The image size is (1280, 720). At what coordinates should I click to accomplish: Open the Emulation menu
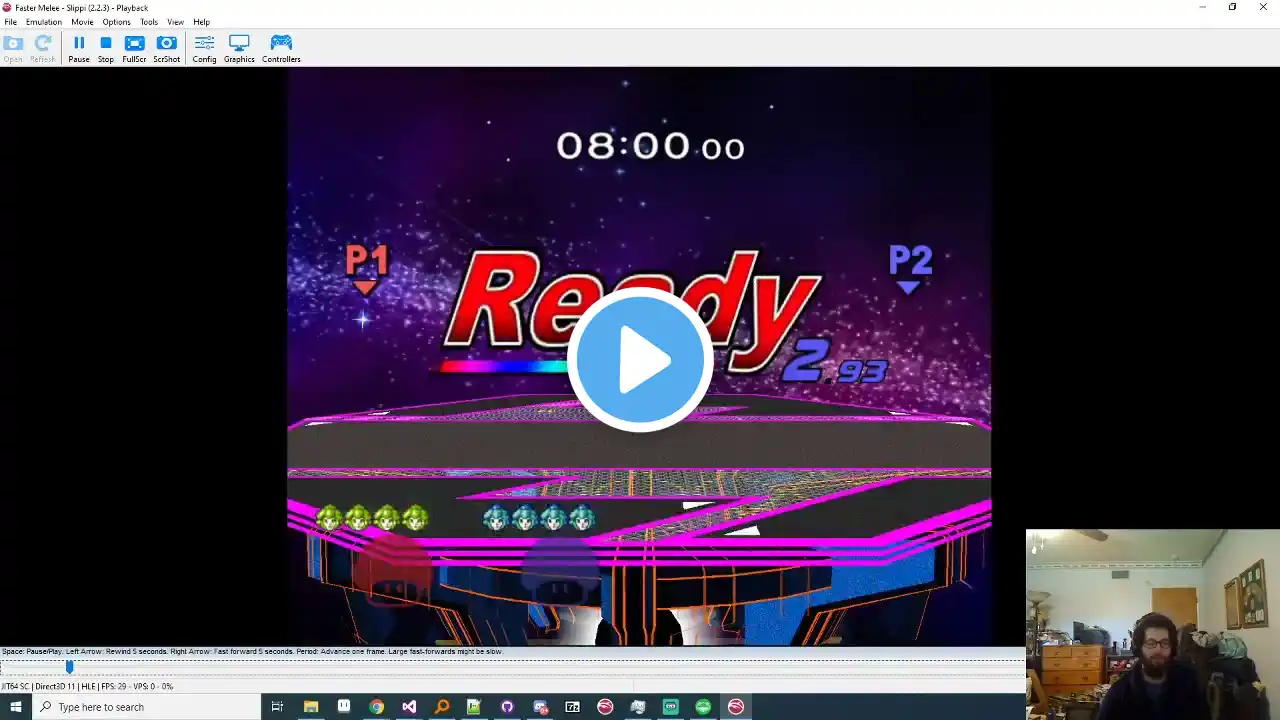click(44, 22)
